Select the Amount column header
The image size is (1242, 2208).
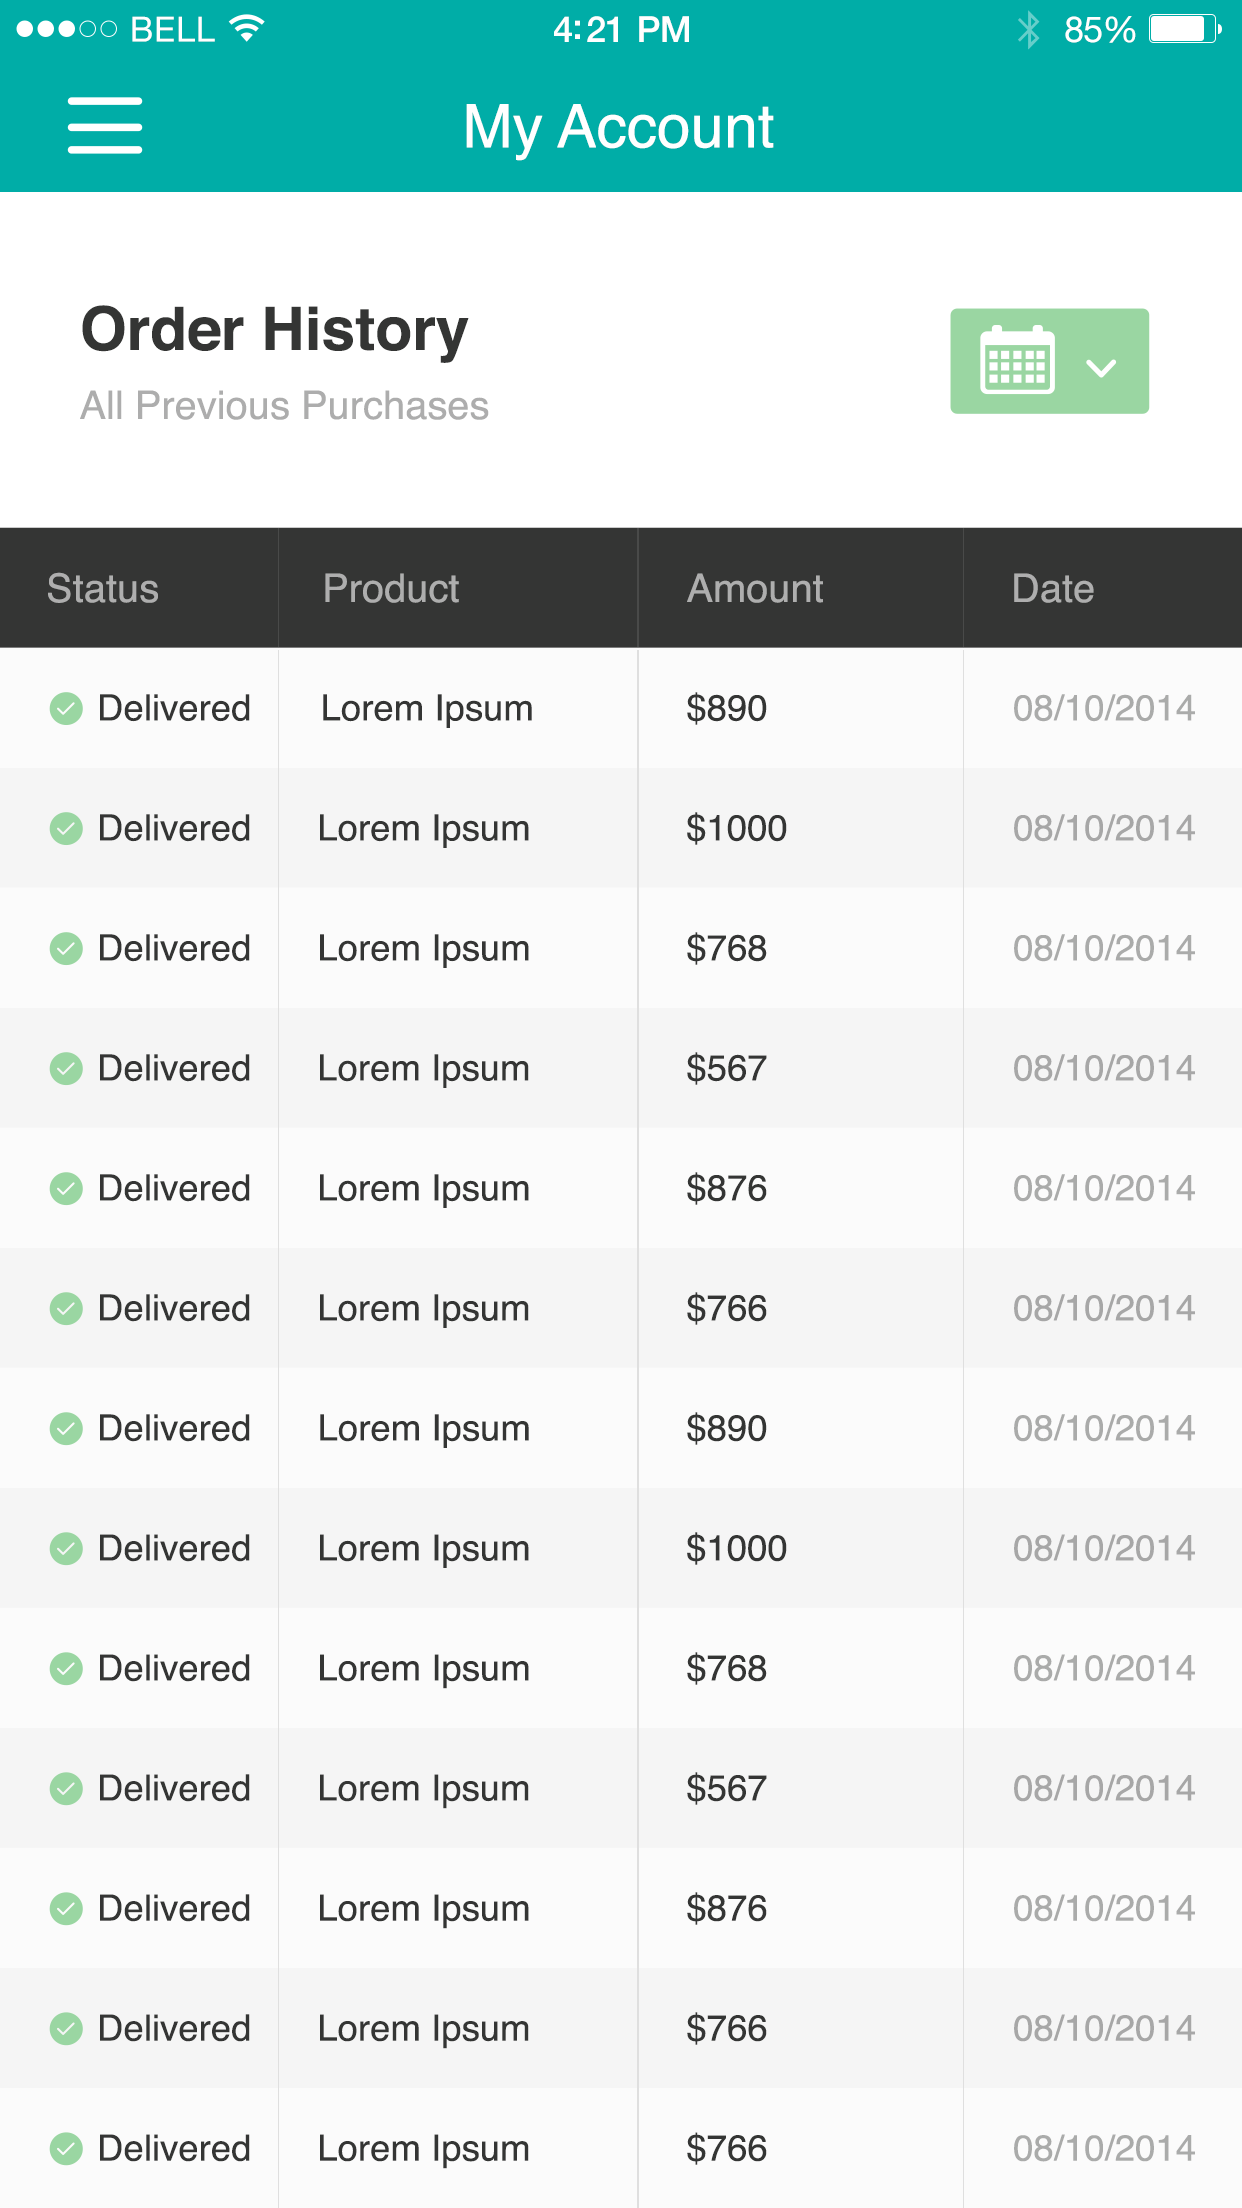click(x=755, y=589)
